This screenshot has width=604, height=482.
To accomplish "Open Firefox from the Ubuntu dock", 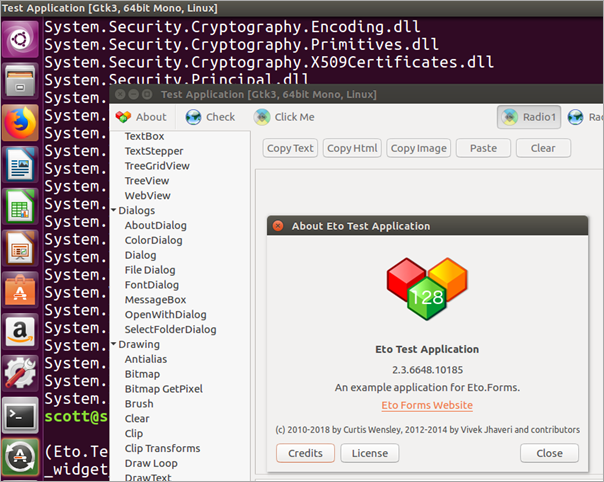I will point(20,122).
